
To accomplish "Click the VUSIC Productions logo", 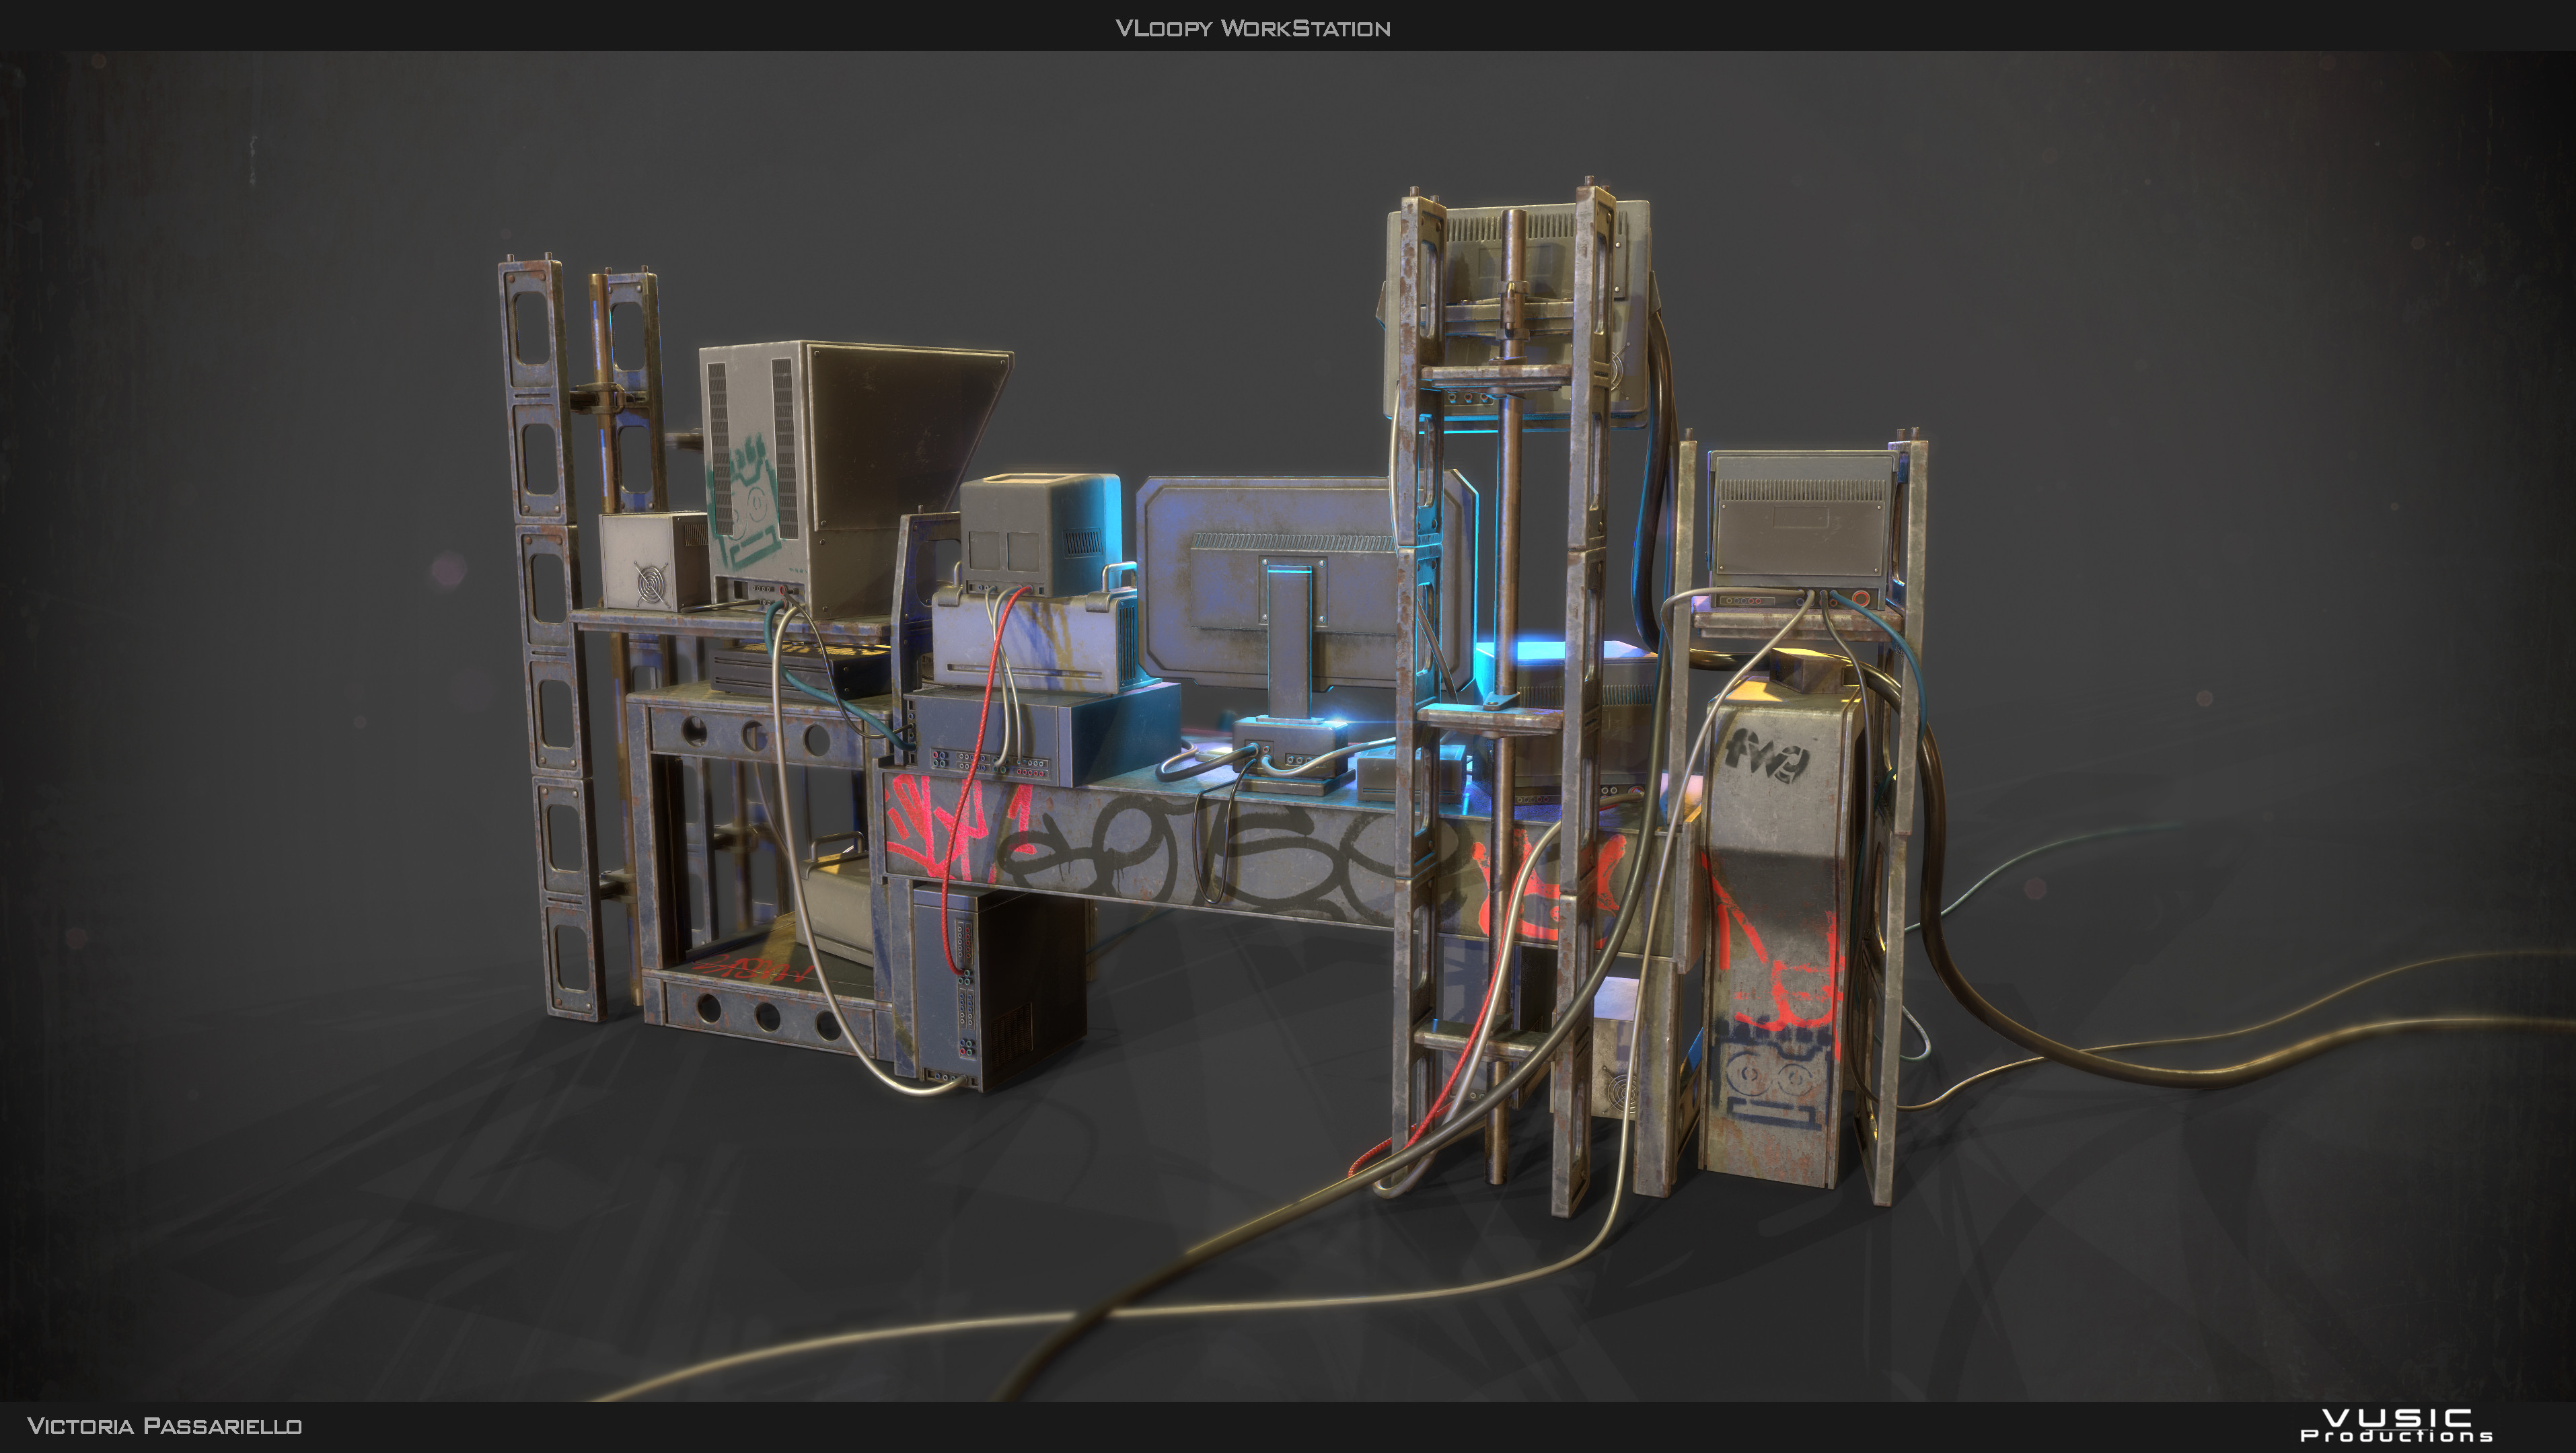I will pyautogui.click(x=2396, y=1425).
